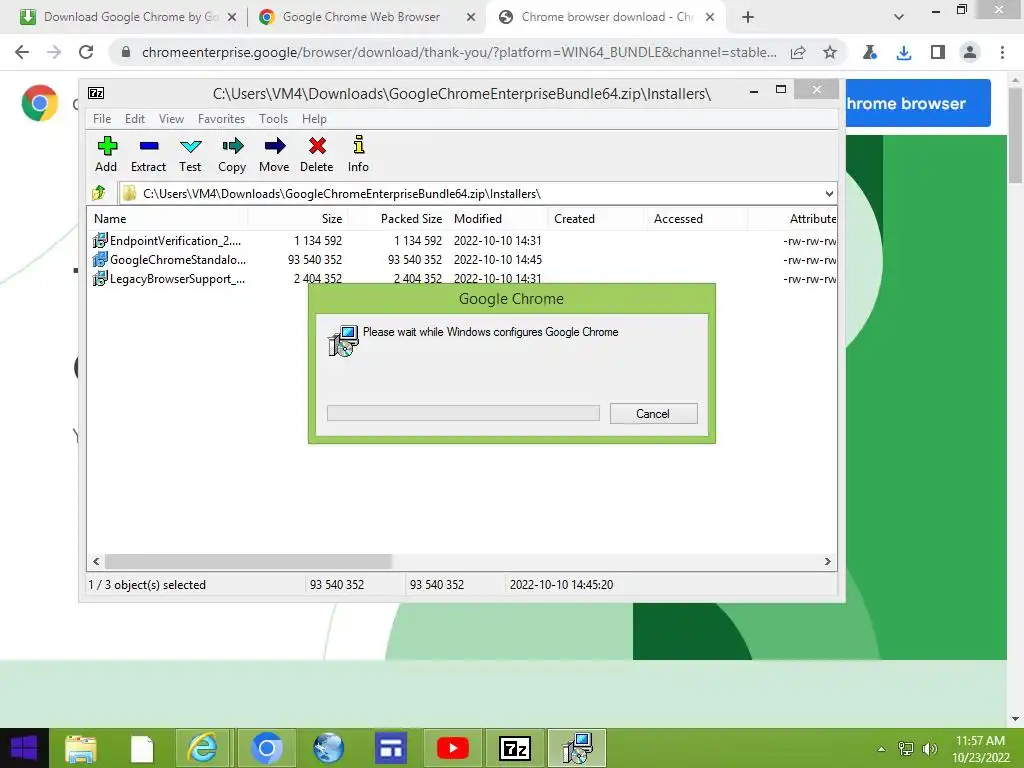Open Internet Explorer from taskbar
This screenshot has width=1024, height=768.
[x=203, y=748]
